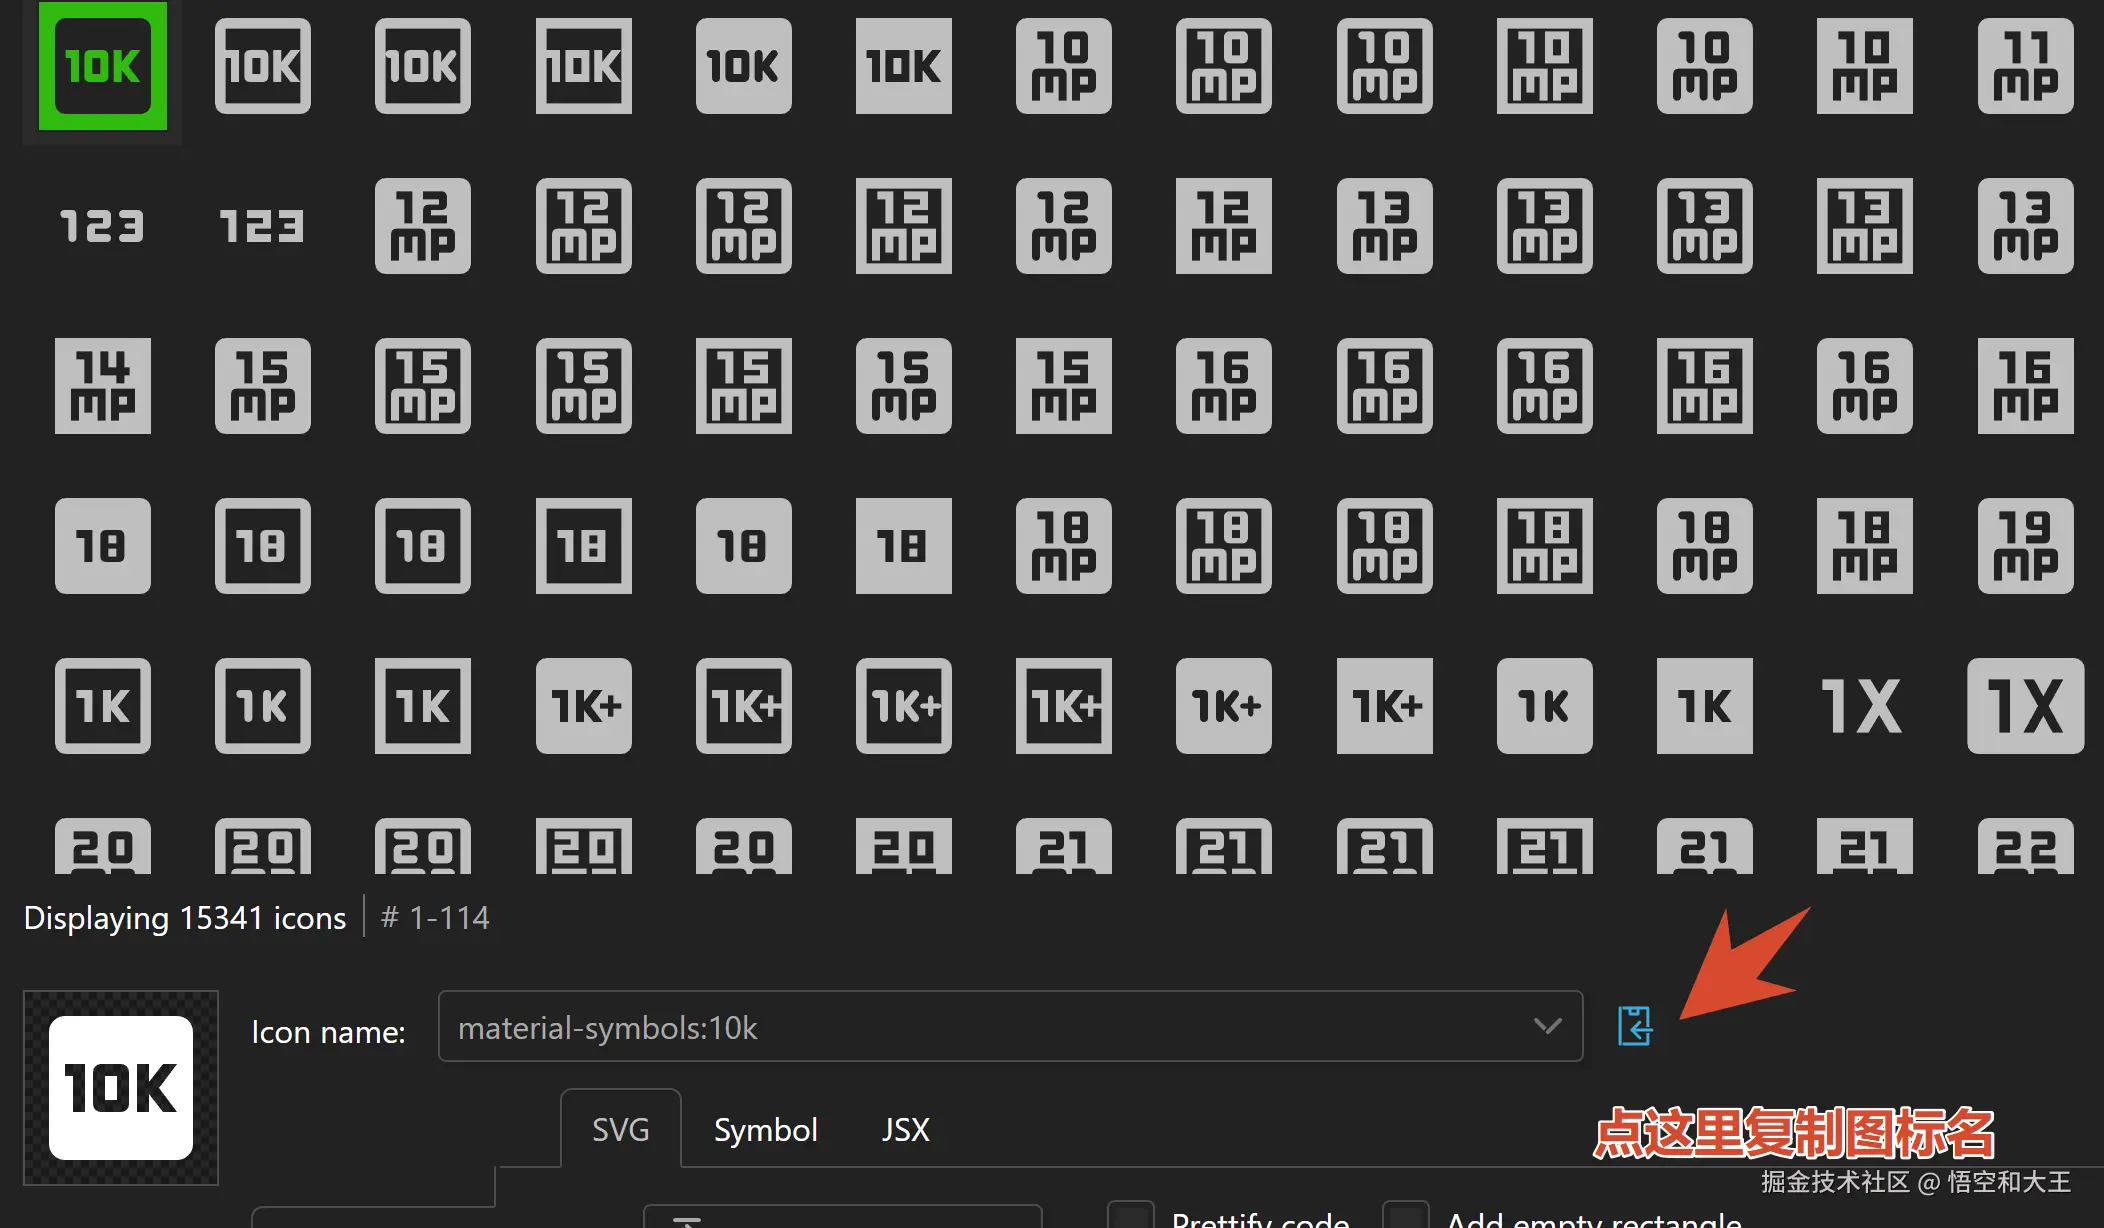Select the first 18 icon with rounded fill
The height and width of the screenshot is (1228, 2104).
[102, 546]
